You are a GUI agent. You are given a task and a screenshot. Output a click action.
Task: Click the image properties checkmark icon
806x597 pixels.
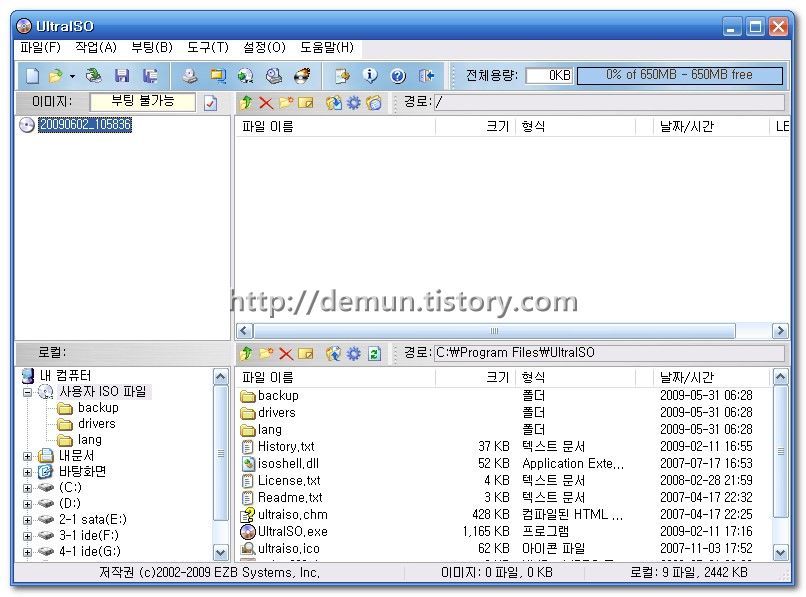click(x=210, y=102)
